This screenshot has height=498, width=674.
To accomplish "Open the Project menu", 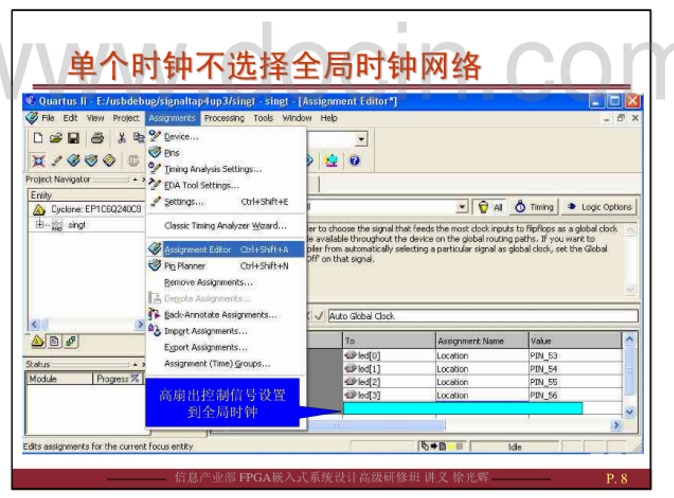I will 126,118.
